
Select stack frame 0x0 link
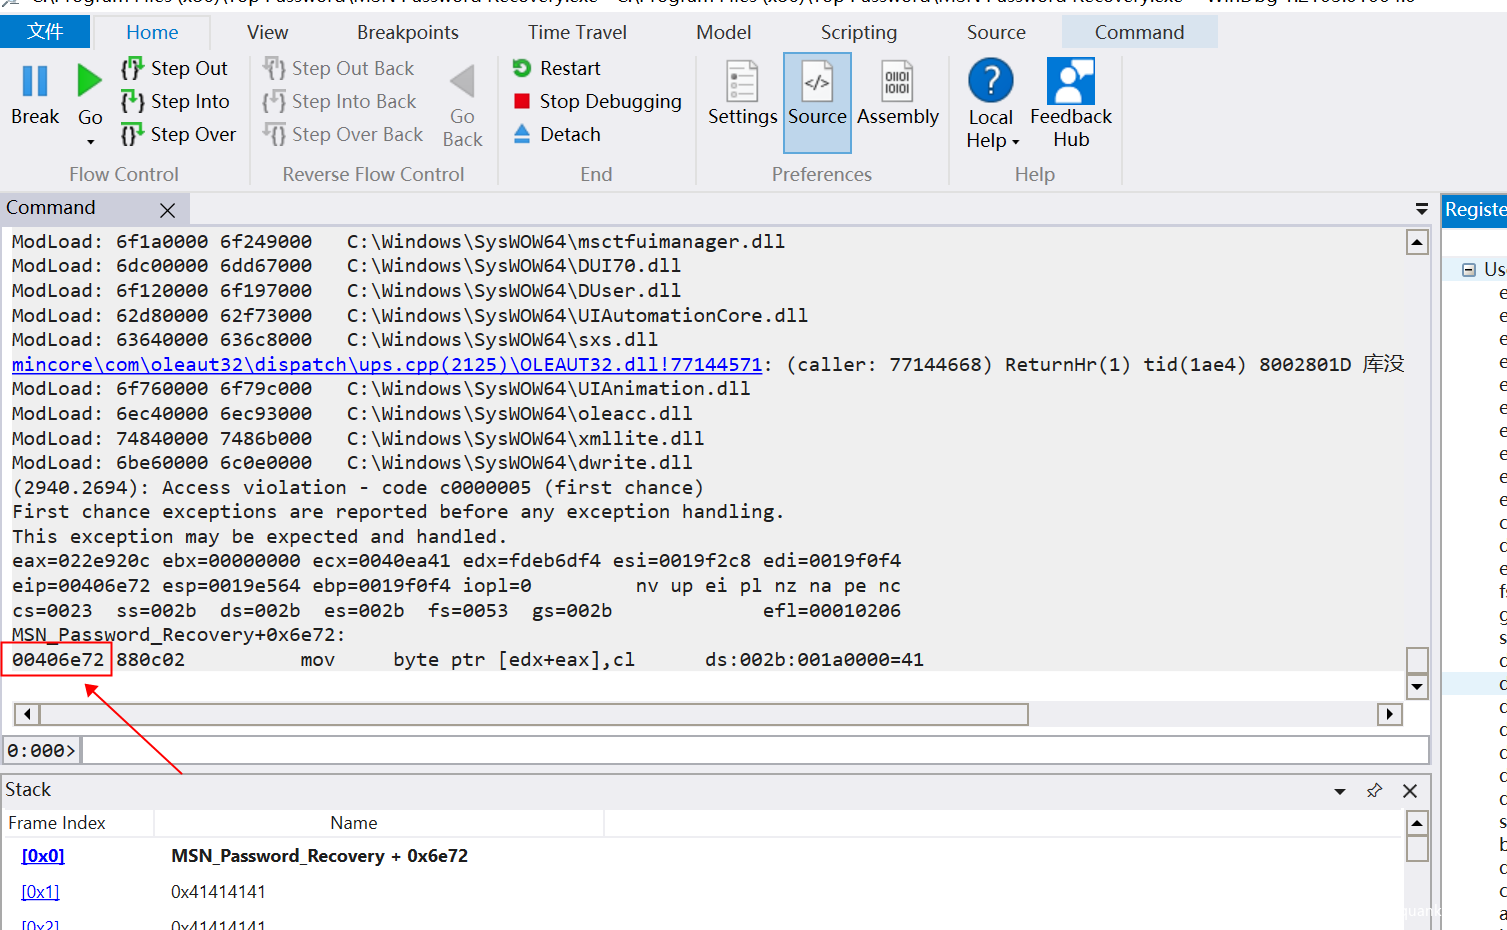coord(43,856)
